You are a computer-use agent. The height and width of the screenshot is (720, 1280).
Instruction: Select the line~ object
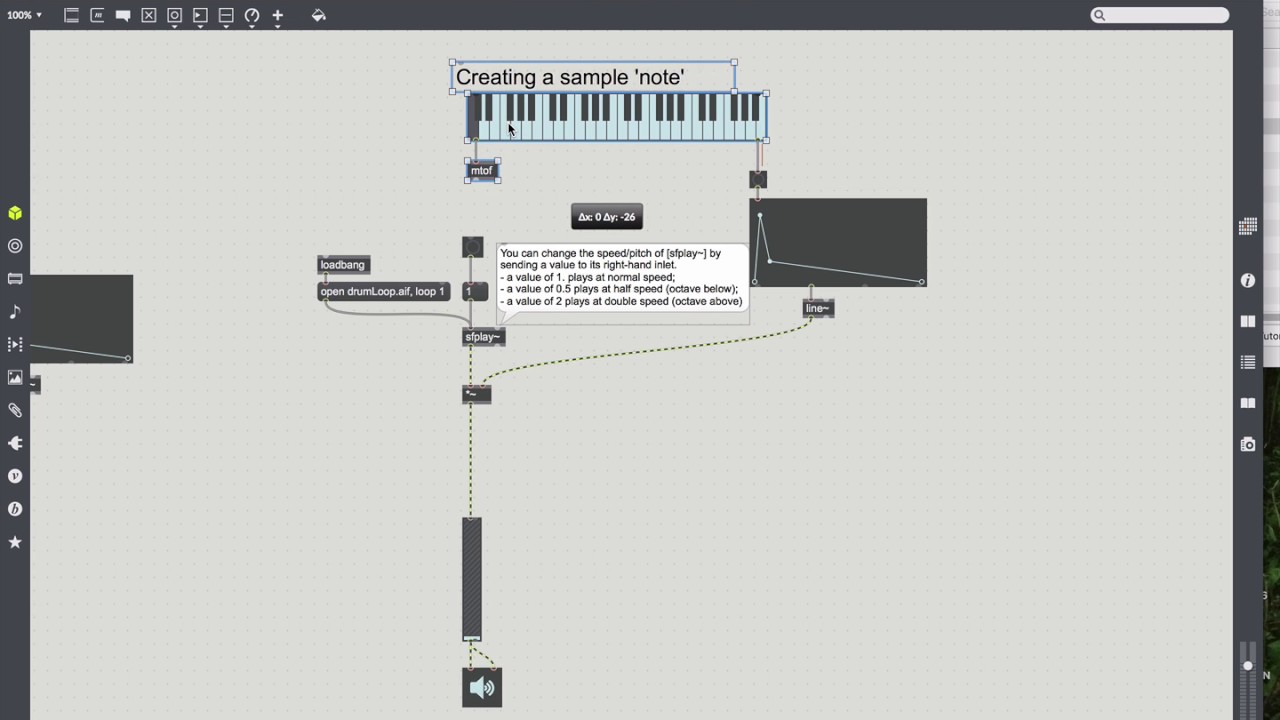818,308
